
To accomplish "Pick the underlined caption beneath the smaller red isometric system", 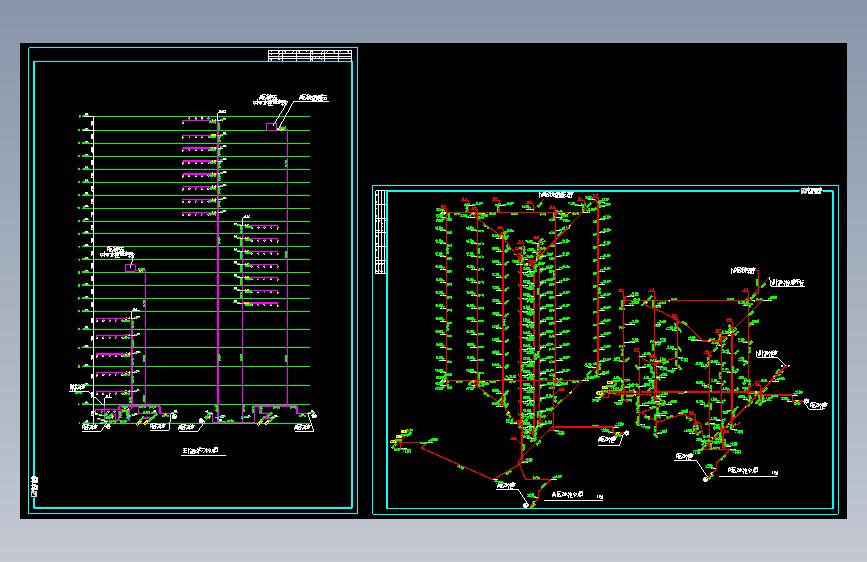I will (x=748, y=471).
